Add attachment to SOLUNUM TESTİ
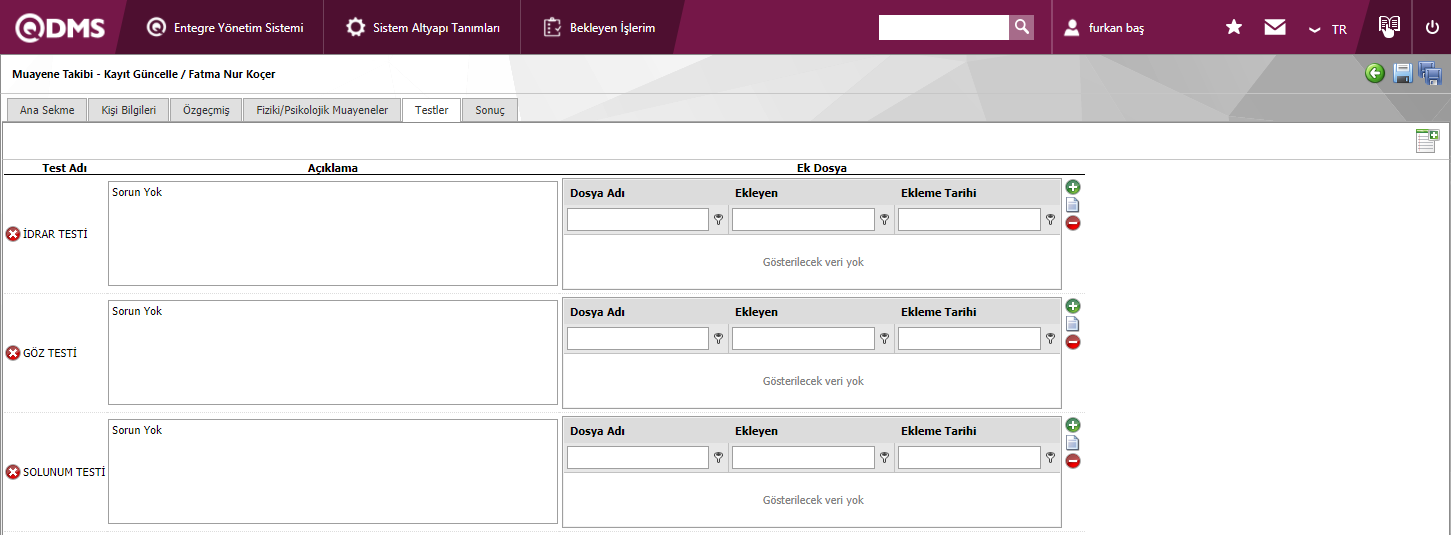1451x535 pixels. (x=1073, y=425)
